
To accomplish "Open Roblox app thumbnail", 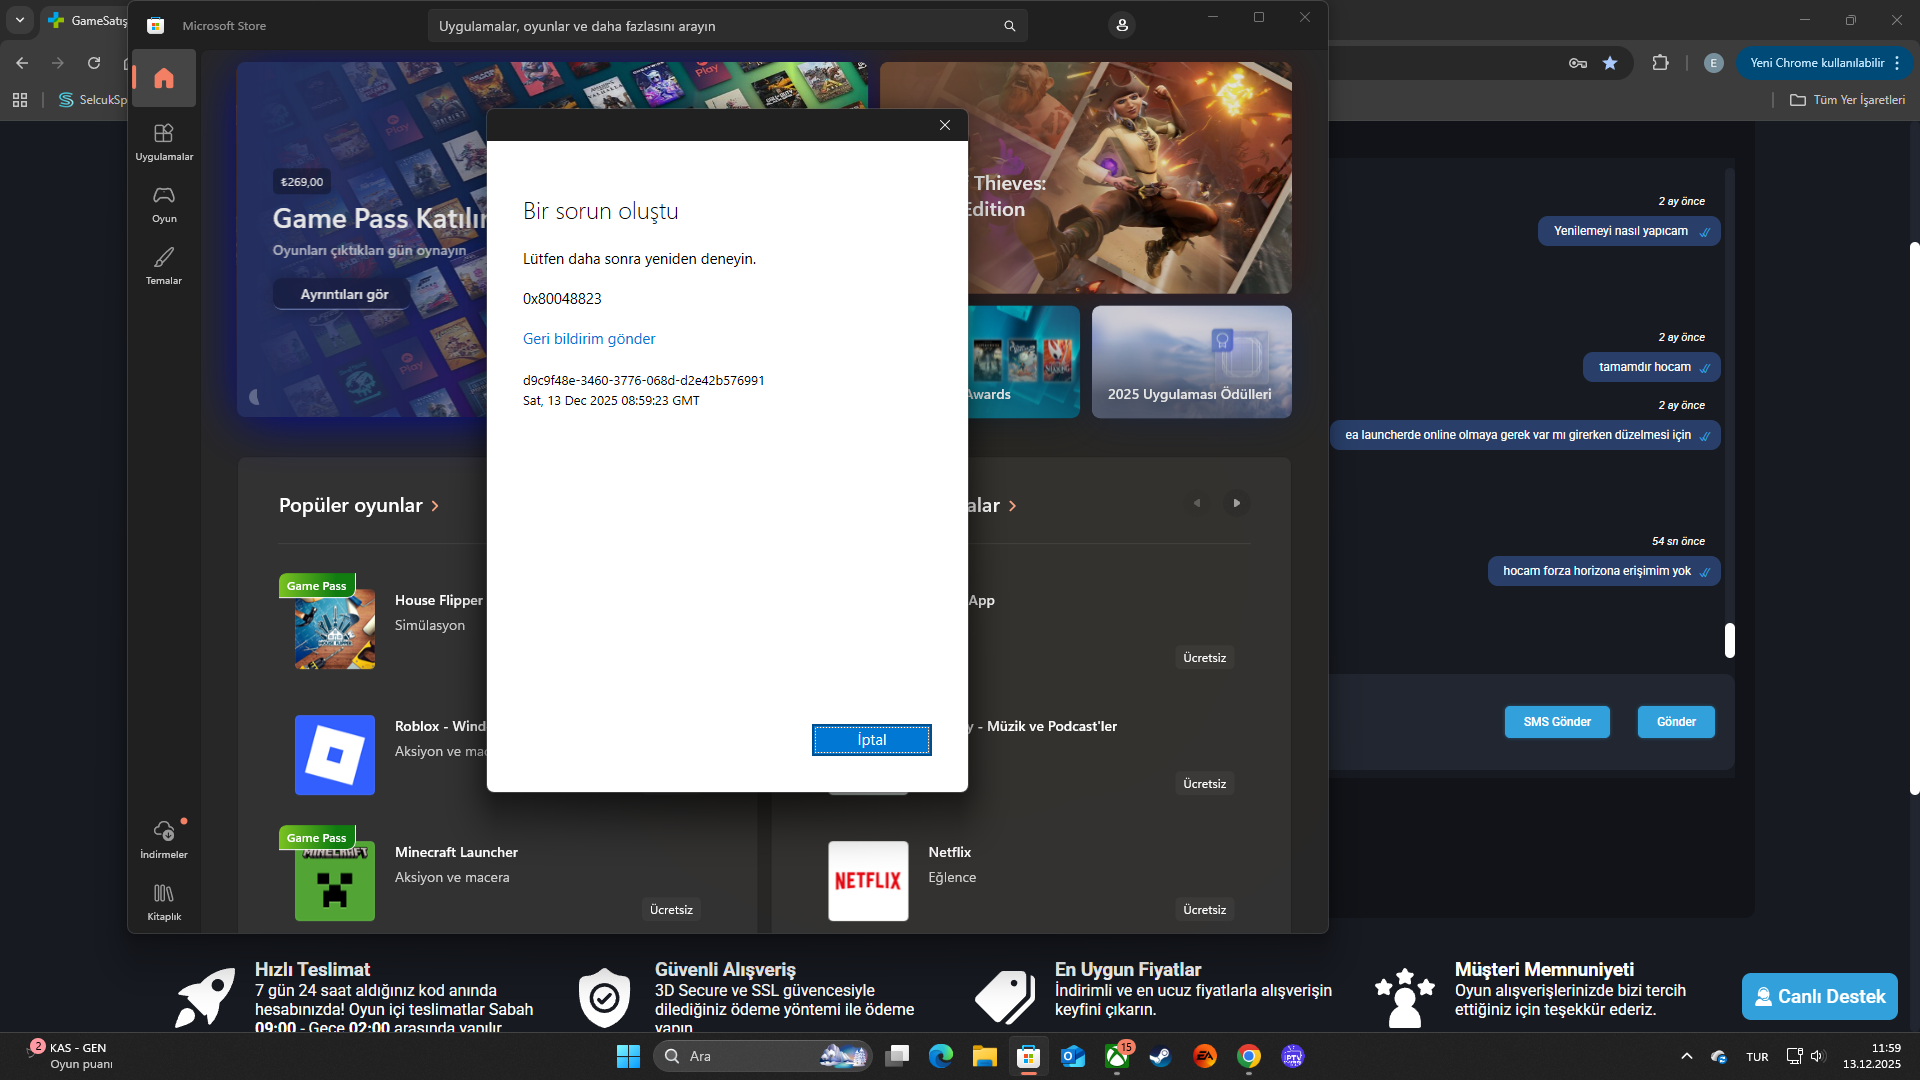I will click(x=335, y=755).
